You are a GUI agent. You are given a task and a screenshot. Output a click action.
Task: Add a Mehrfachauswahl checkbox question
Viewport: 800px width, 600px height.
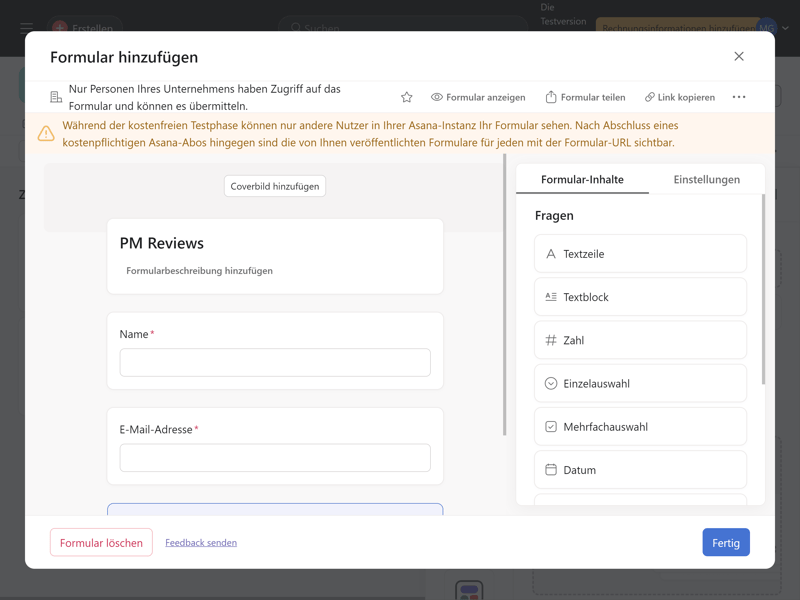pos(640,427)
